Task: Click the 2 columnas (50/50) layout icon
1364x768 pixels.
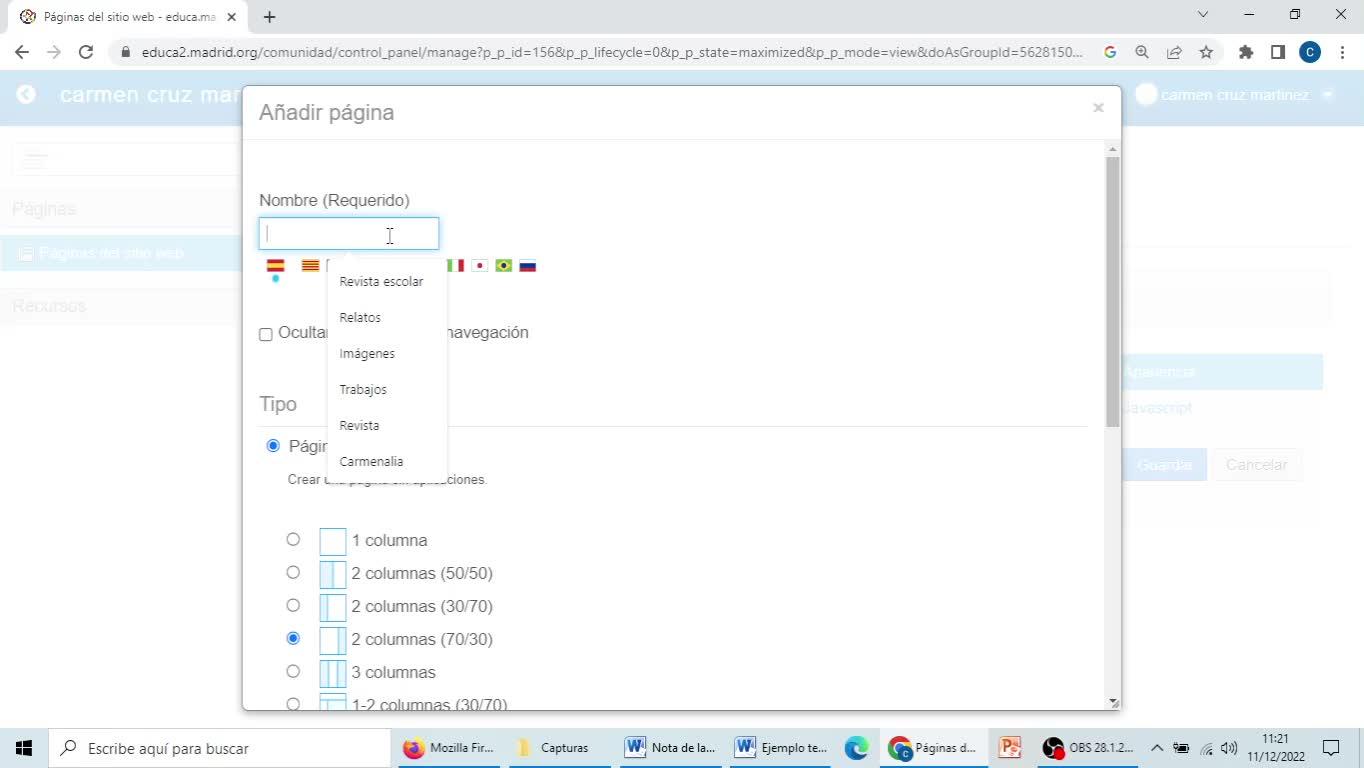Action: click(333, 574)
